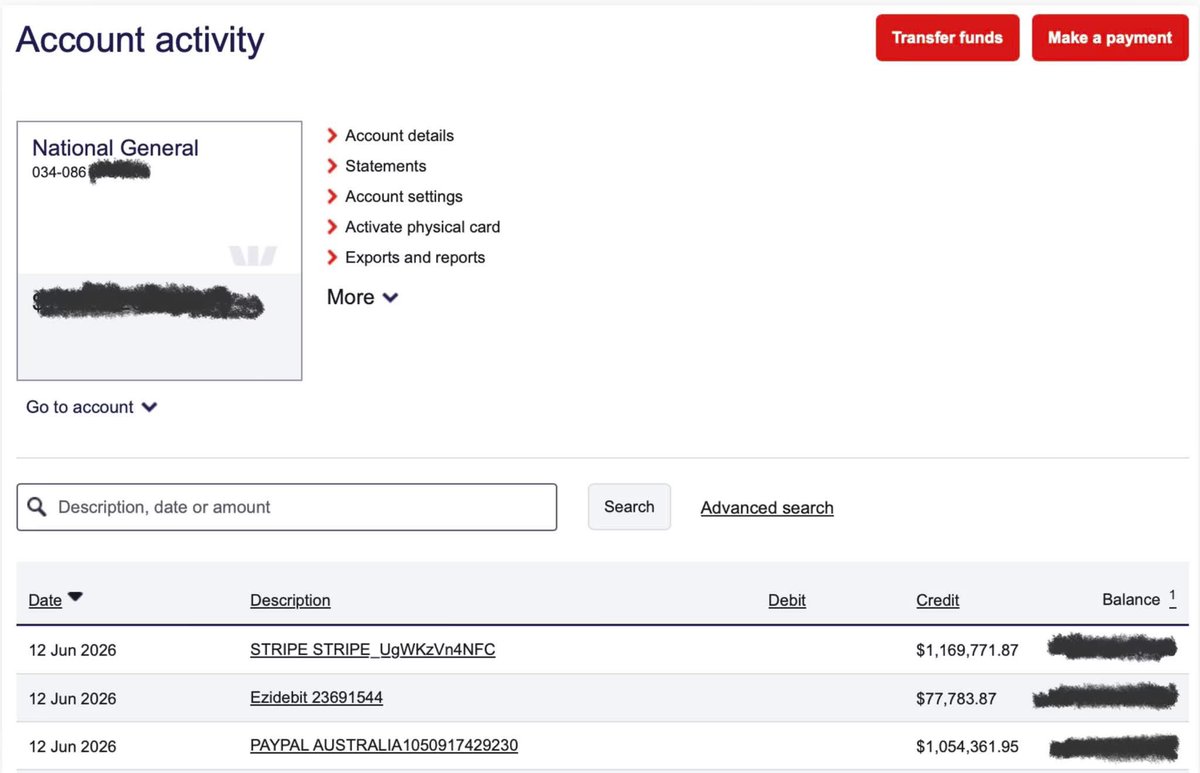Click the $1,169,771.87 credit amount
Screen dimensions: 1200x773
[x=967, y=650]
